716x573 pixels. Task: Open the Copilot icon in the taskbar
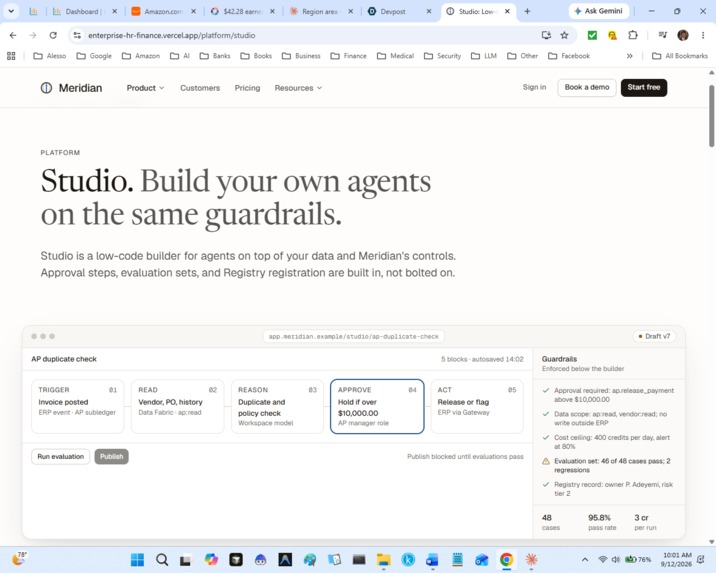coord(211,559)
